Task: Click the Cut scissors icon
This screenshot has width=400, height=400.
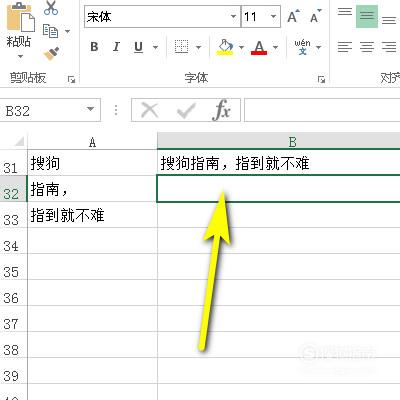Action: point(51,8)
